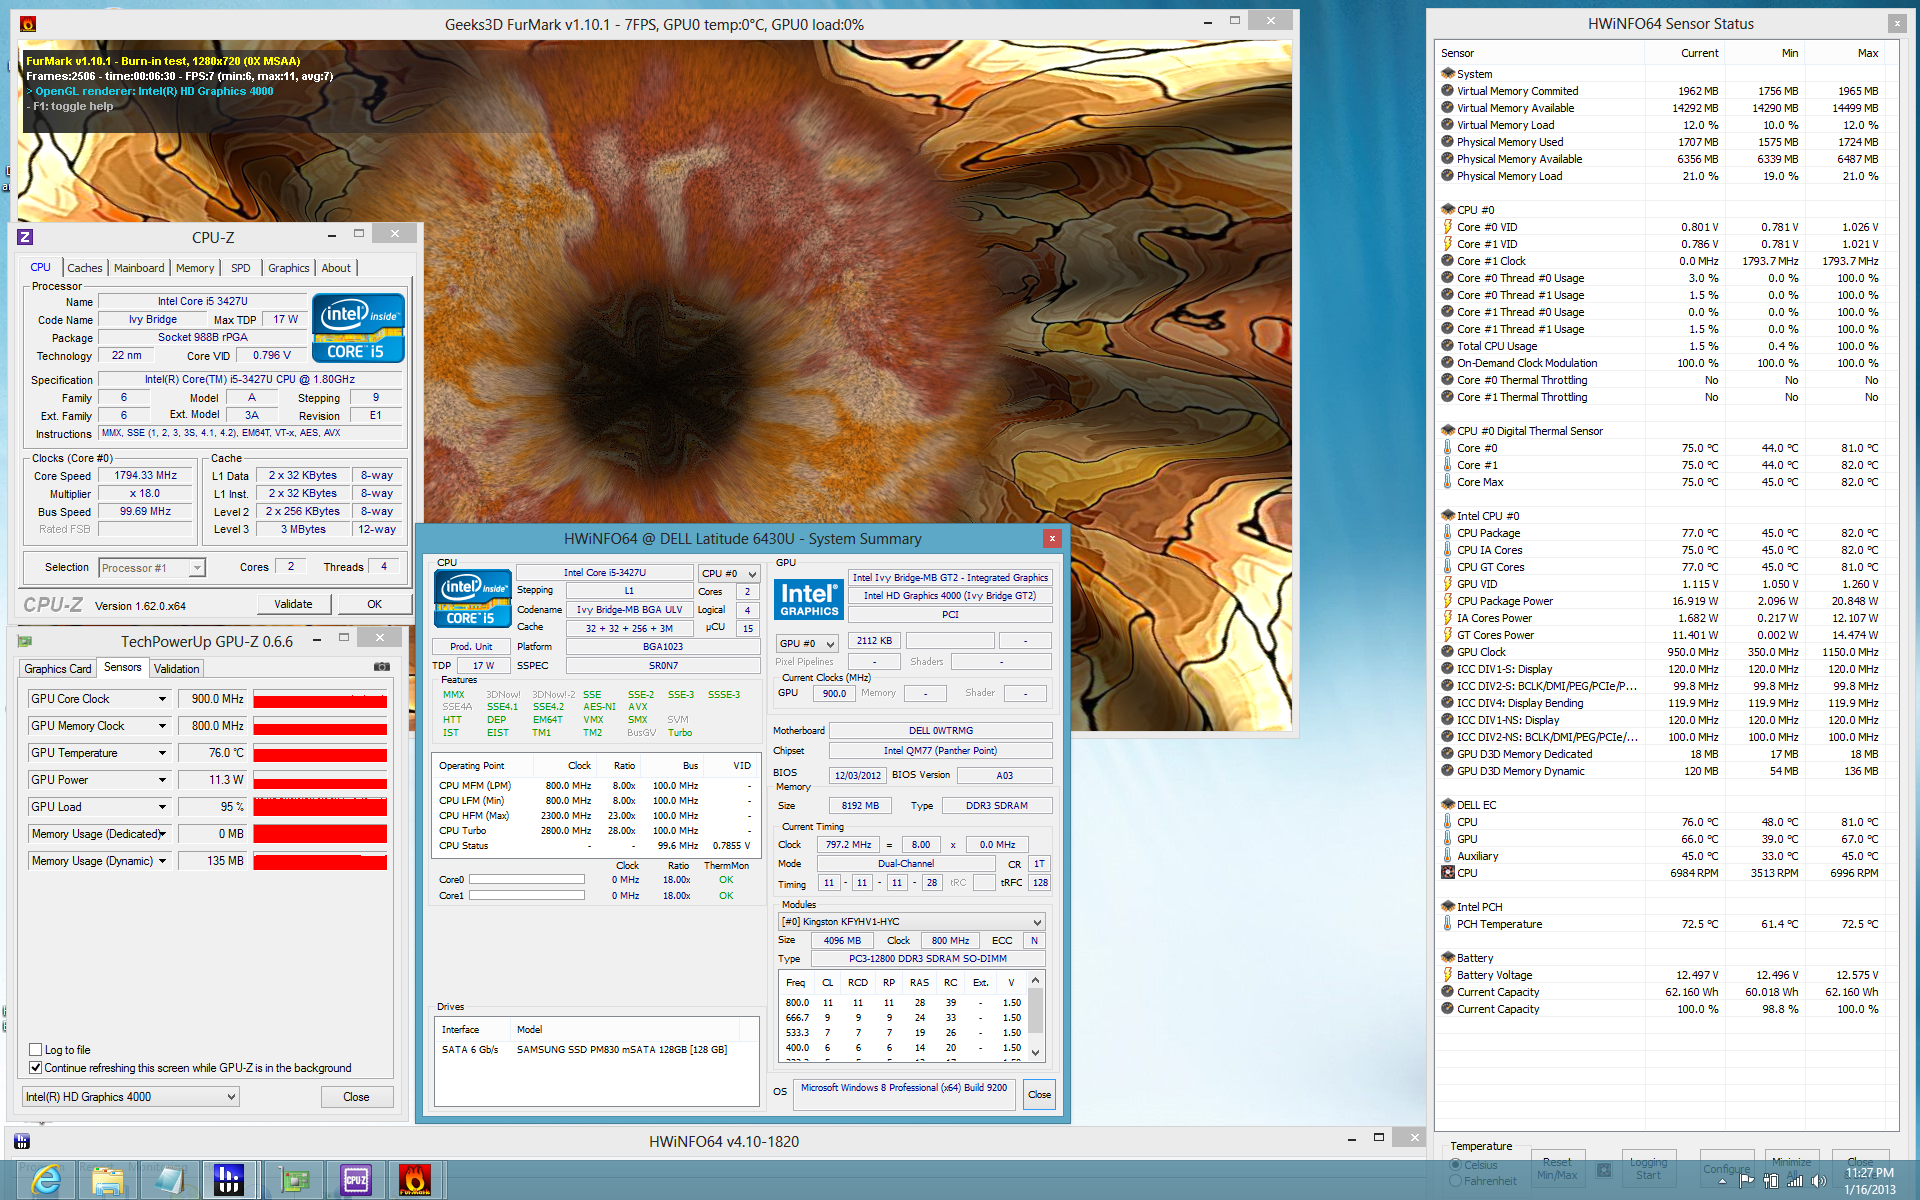This screenshot has height=1200, width=1920.
Task: Open File Explorer from the taskbar
Action: coord(107,1180)
